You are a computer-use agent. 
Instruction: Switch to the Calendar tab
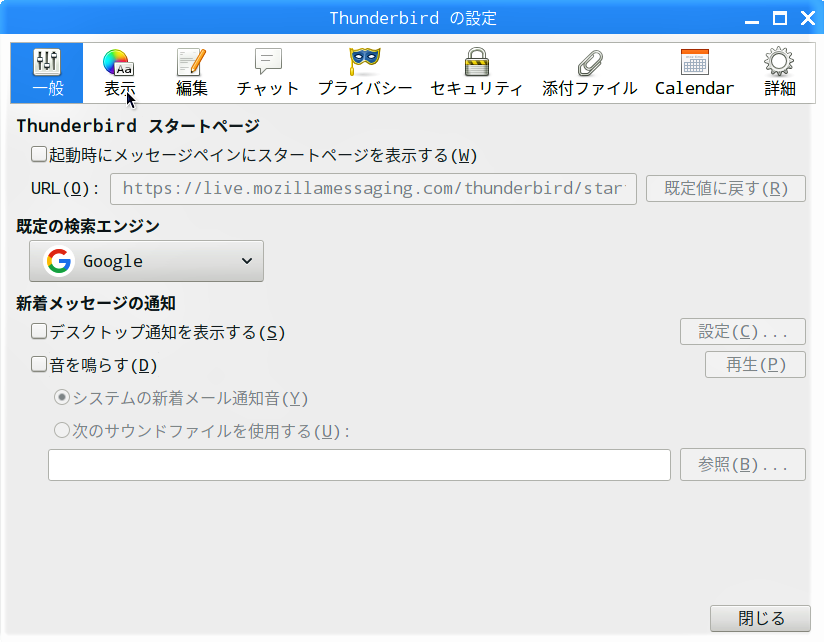click(x=694, y=73)
